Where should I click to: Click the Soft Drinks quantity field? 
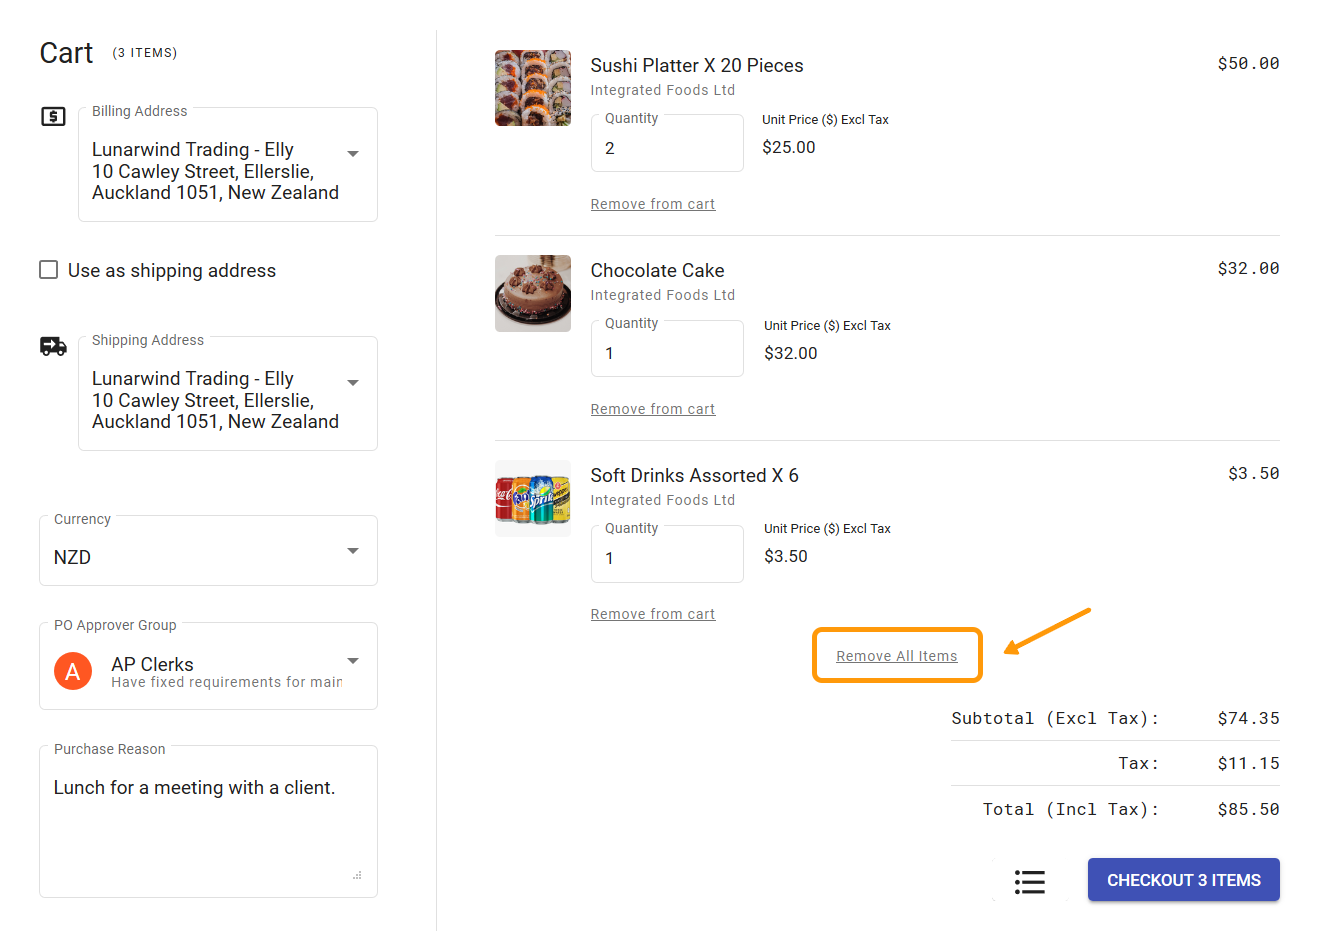click(666, 558)
